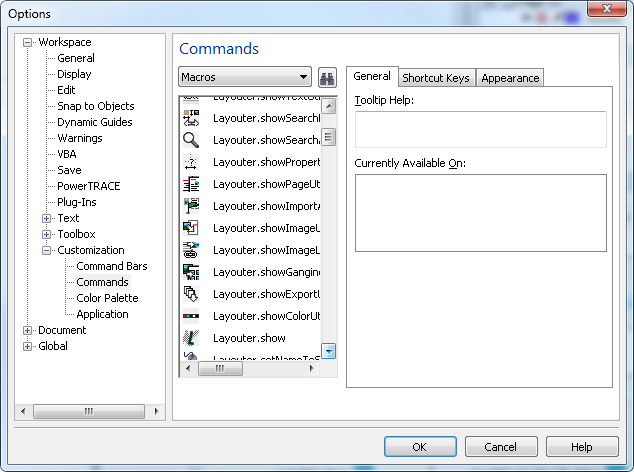Confirm with the OK button
Image resolution: width=634 pixels, height=472 pixels.
(420, 447)
